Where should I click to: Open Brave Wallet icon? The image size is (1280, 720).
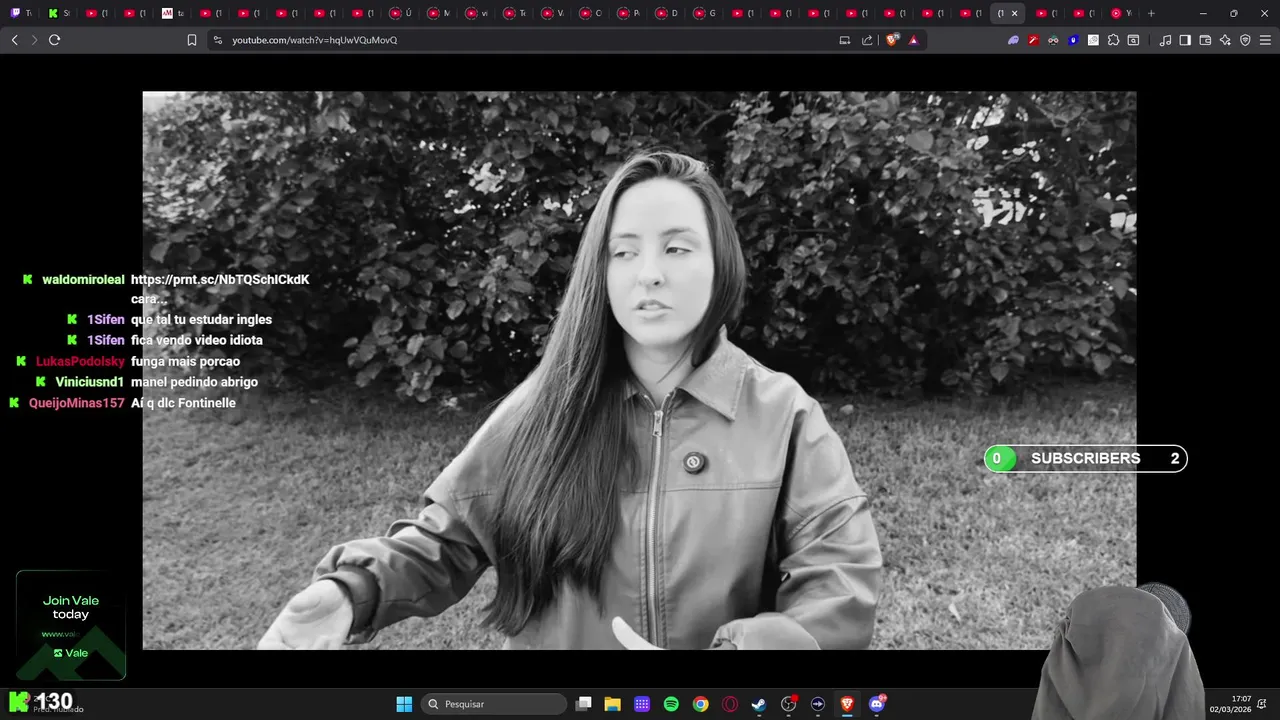1205,40
